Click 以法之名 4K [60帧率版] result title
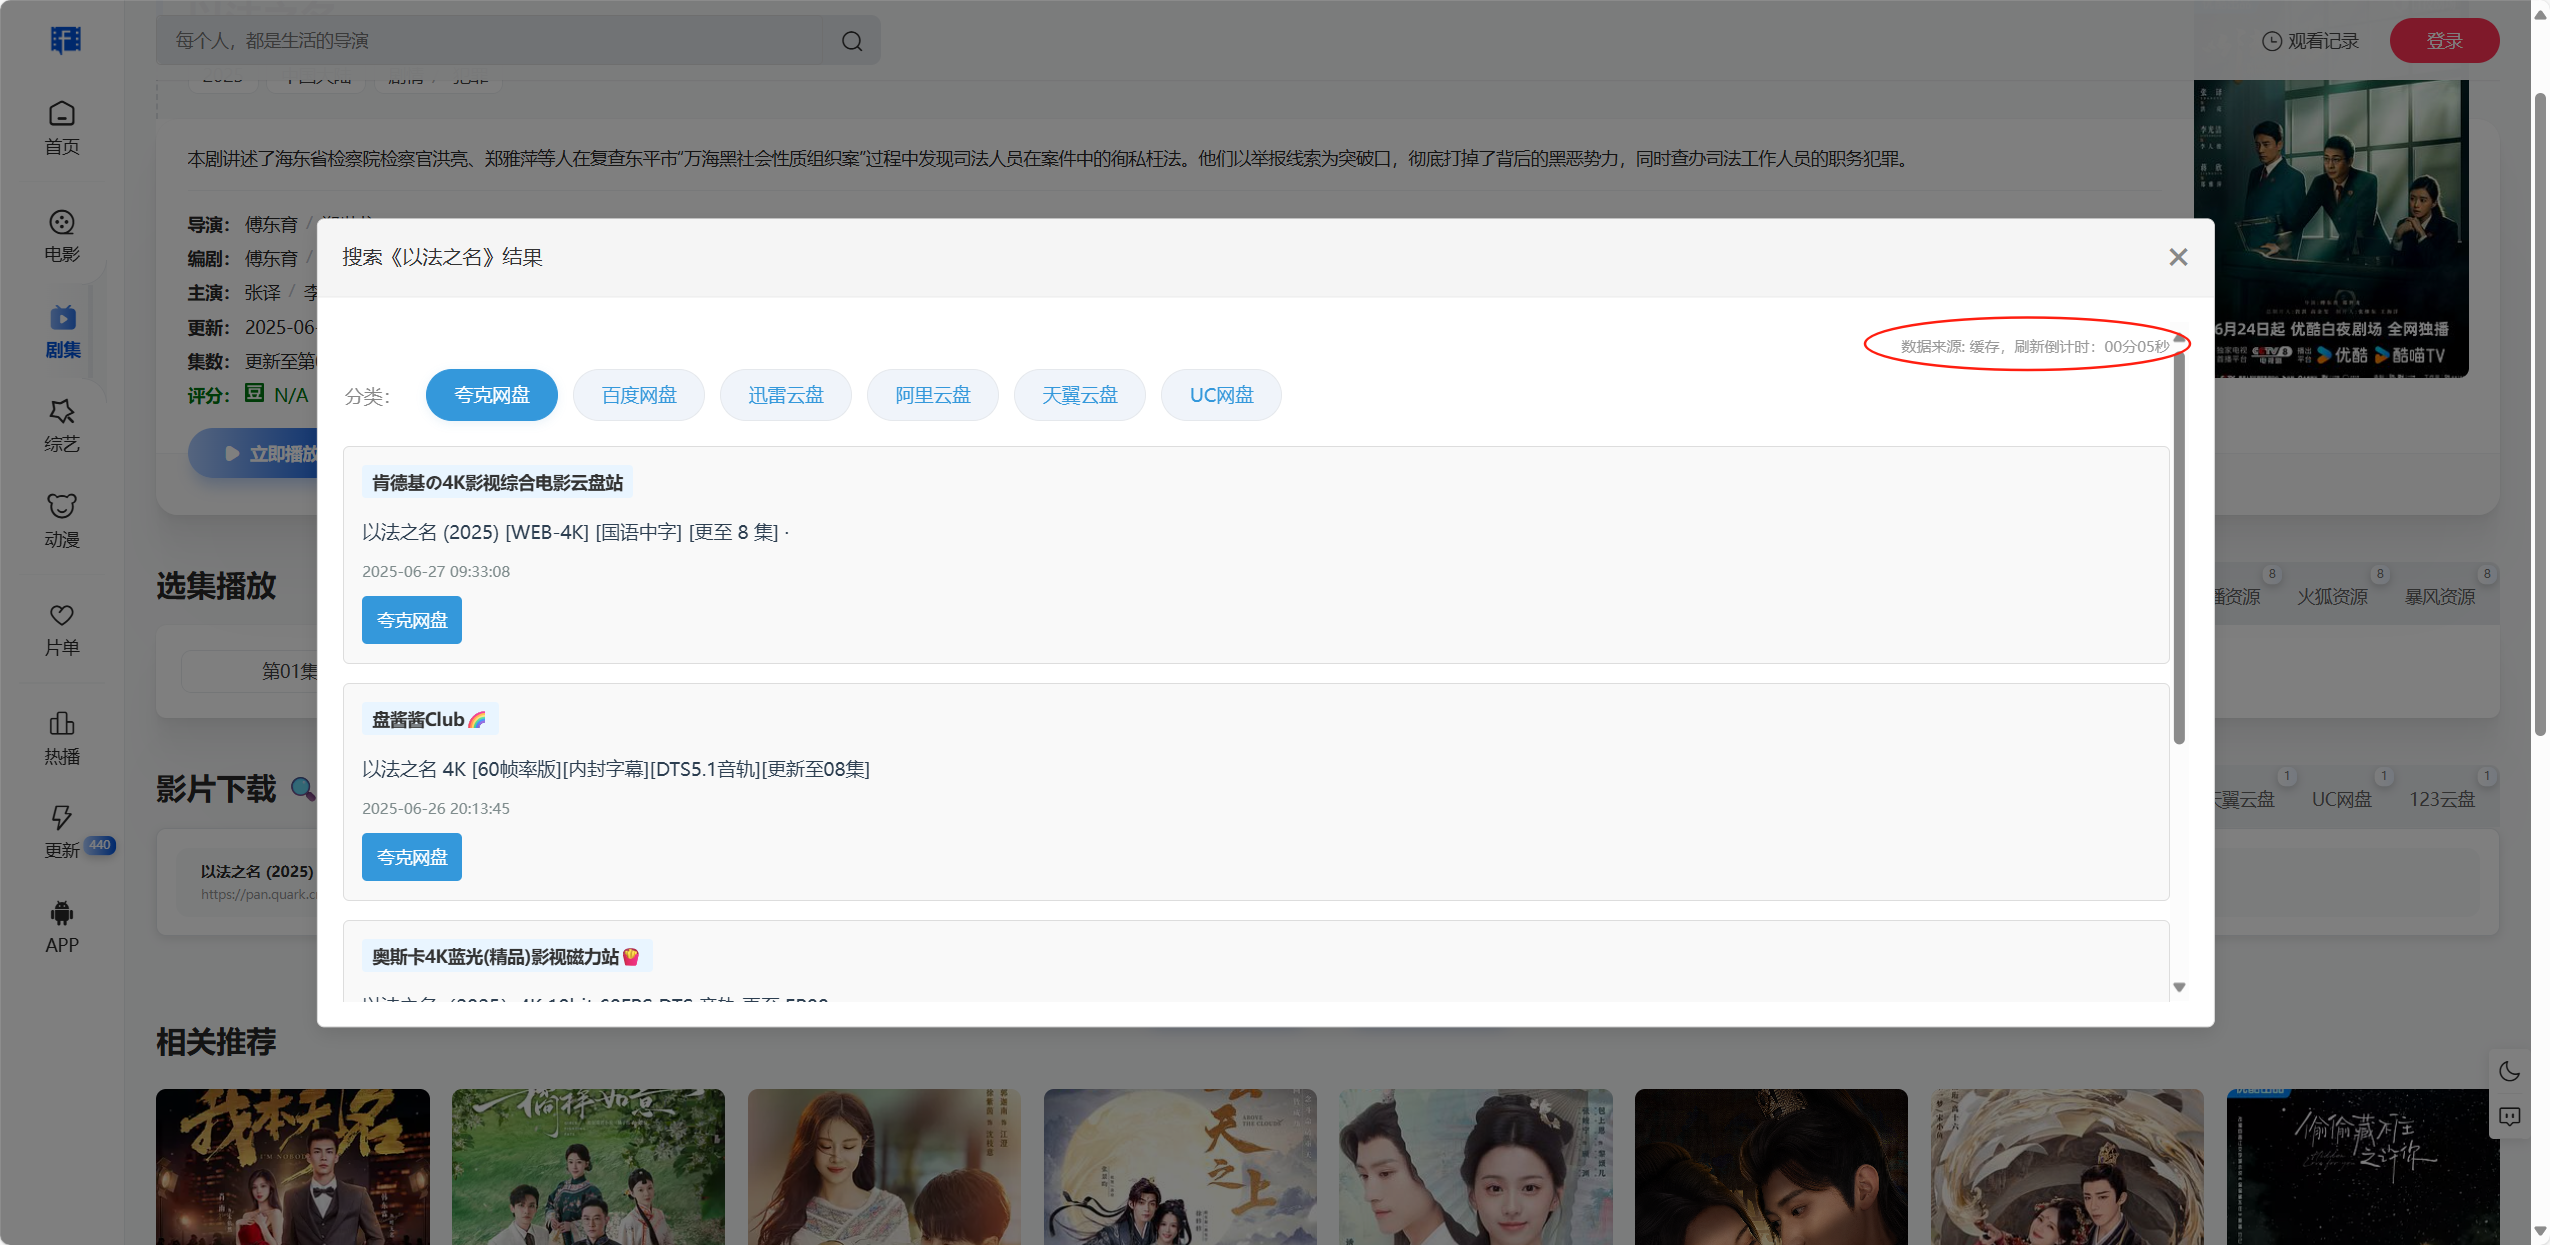 [x=616, y=769]
